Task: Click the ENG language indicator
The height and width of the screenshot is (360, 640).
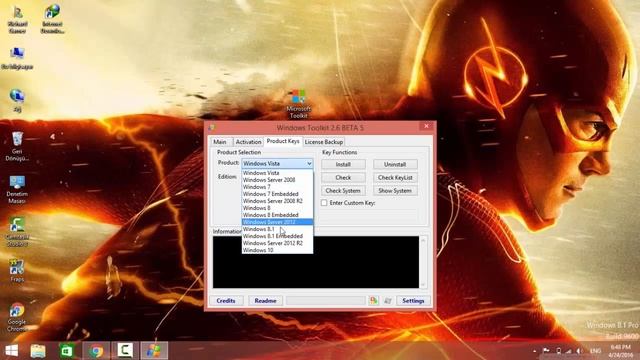Action: 596,351
